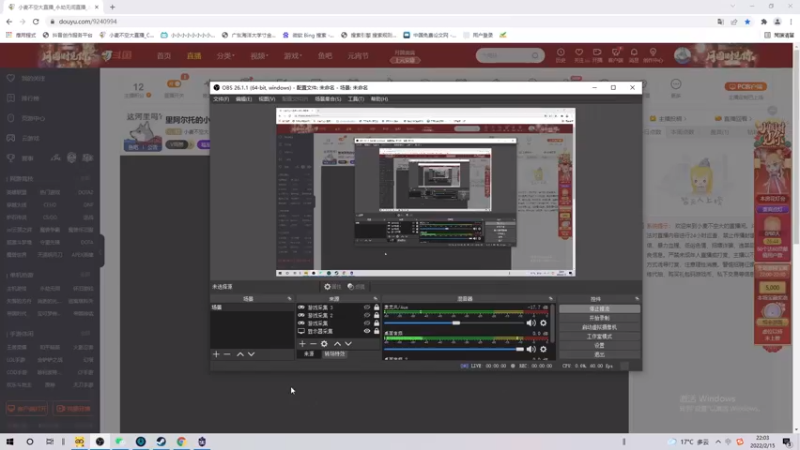Click the Douyu search magnifier icon
This screenshot has height=450, width=800.
pyautogui.click(x=535, y=55)
